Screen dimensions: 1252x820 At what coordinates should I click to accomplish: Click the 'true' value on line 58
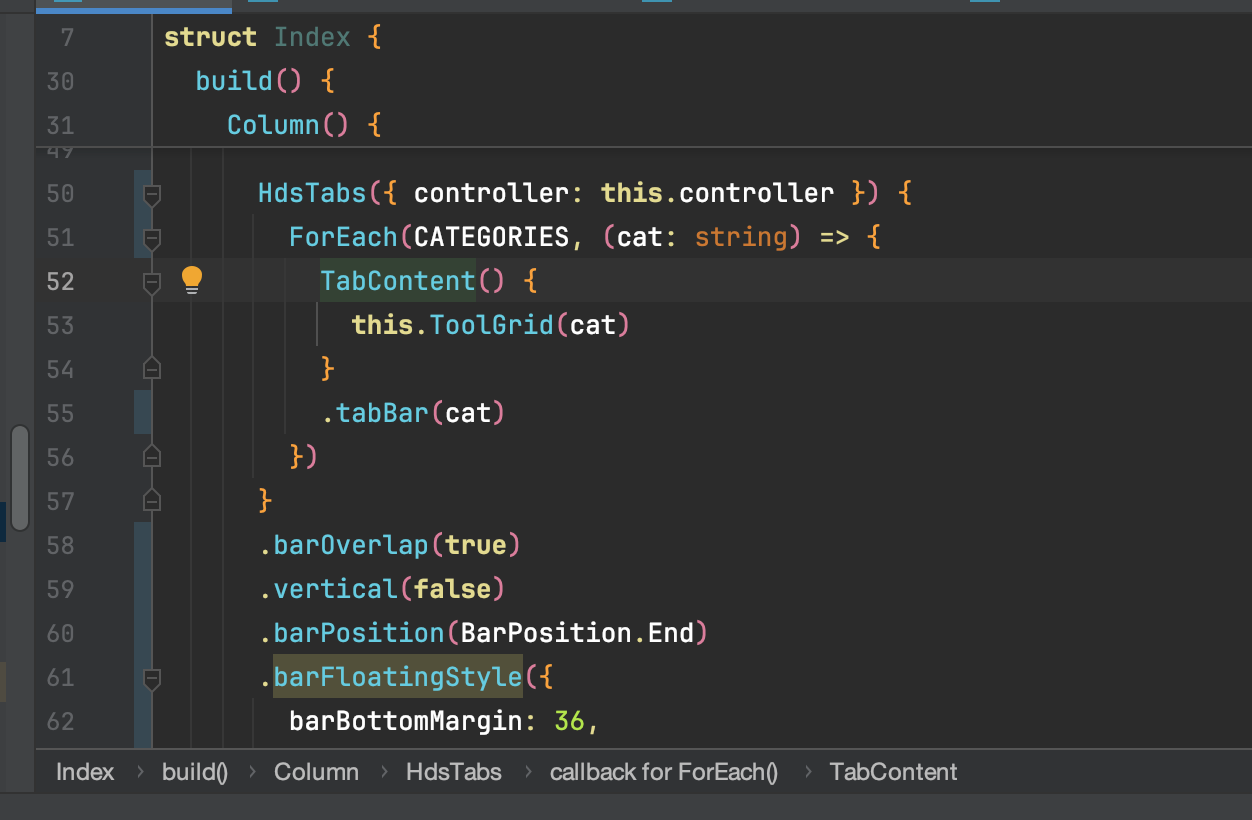point(475,545)
